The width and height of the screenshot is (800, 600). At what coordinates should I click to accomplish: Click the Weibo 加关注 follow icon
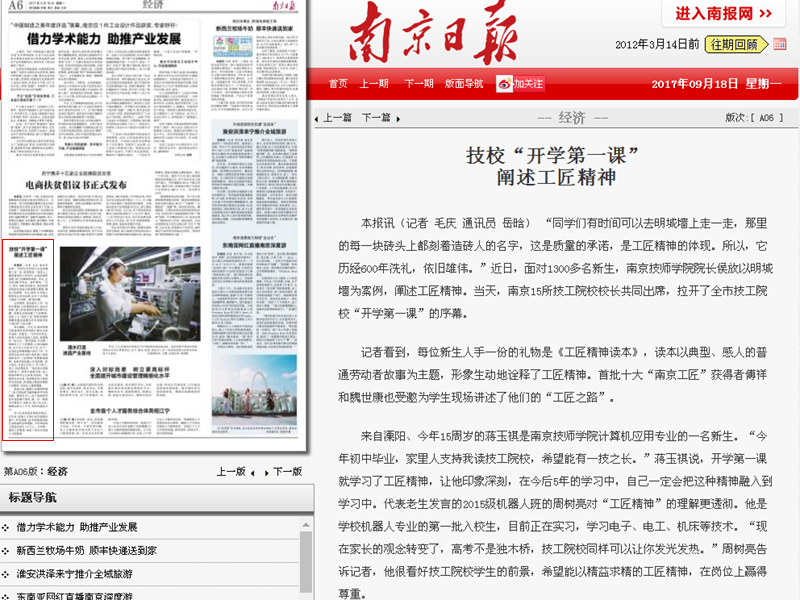coord(520,84)
